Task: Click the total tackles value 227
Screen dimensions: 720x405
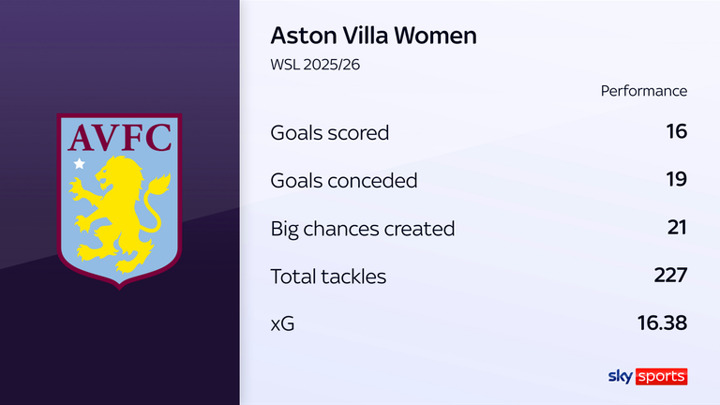Action: [x=670, y=276]
